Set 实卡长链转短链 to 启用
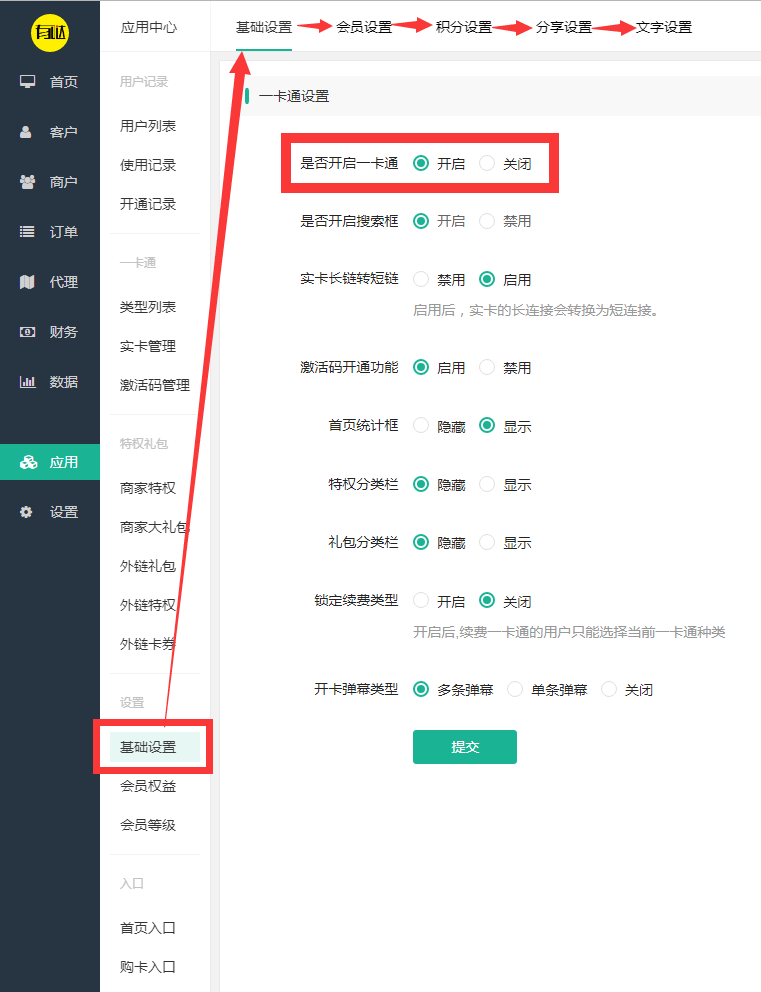Image resolution: width=761 pixels, height=992 pixels. pyautogui.click(x=486, y=279)
